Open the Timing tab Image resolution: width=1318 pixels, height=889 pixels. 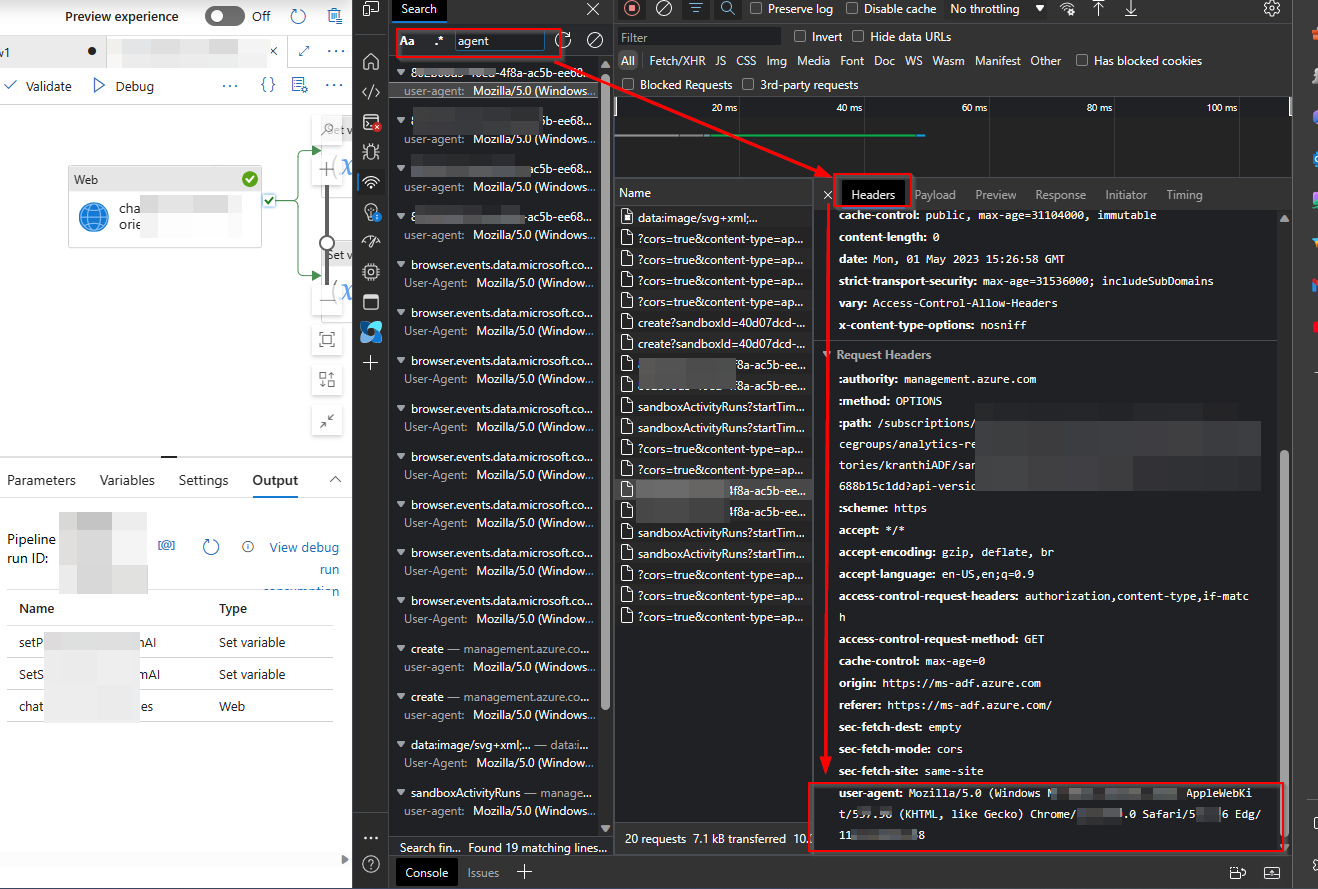(x=1184, y=195)
